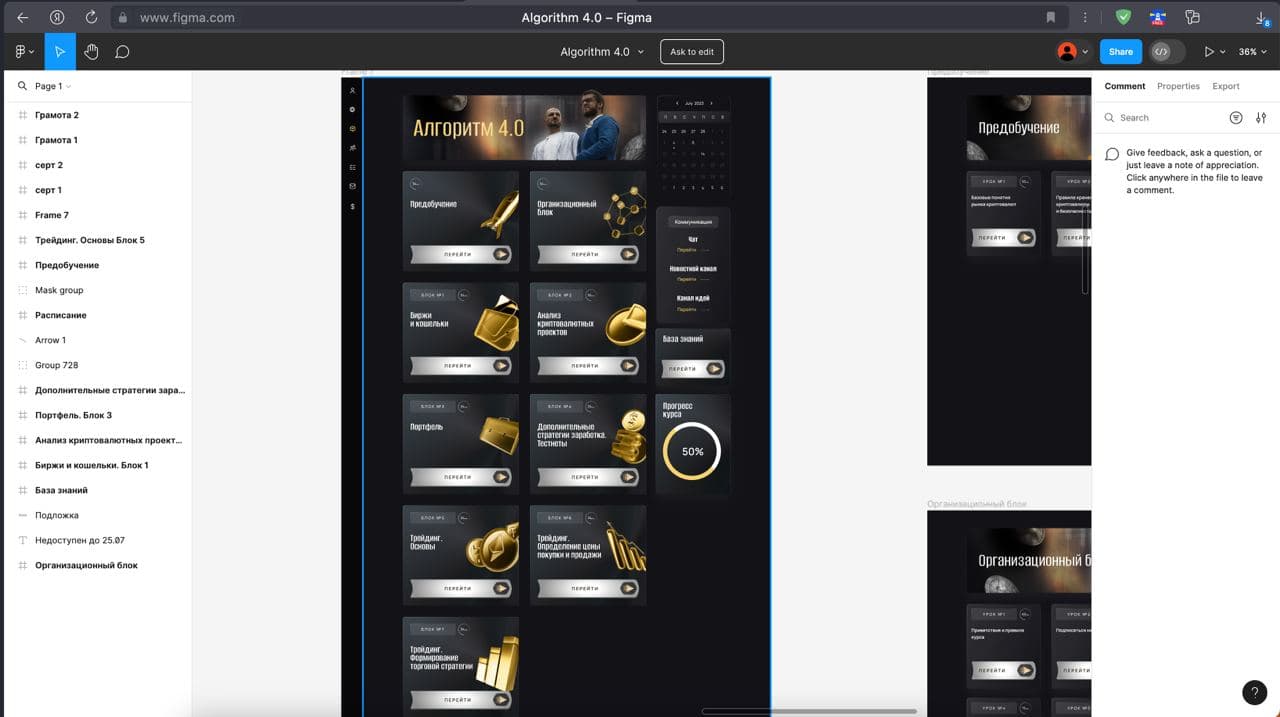
Task: Open comment view settings sliders icon
Action: pyautogui.click(x=1261, y=118)
